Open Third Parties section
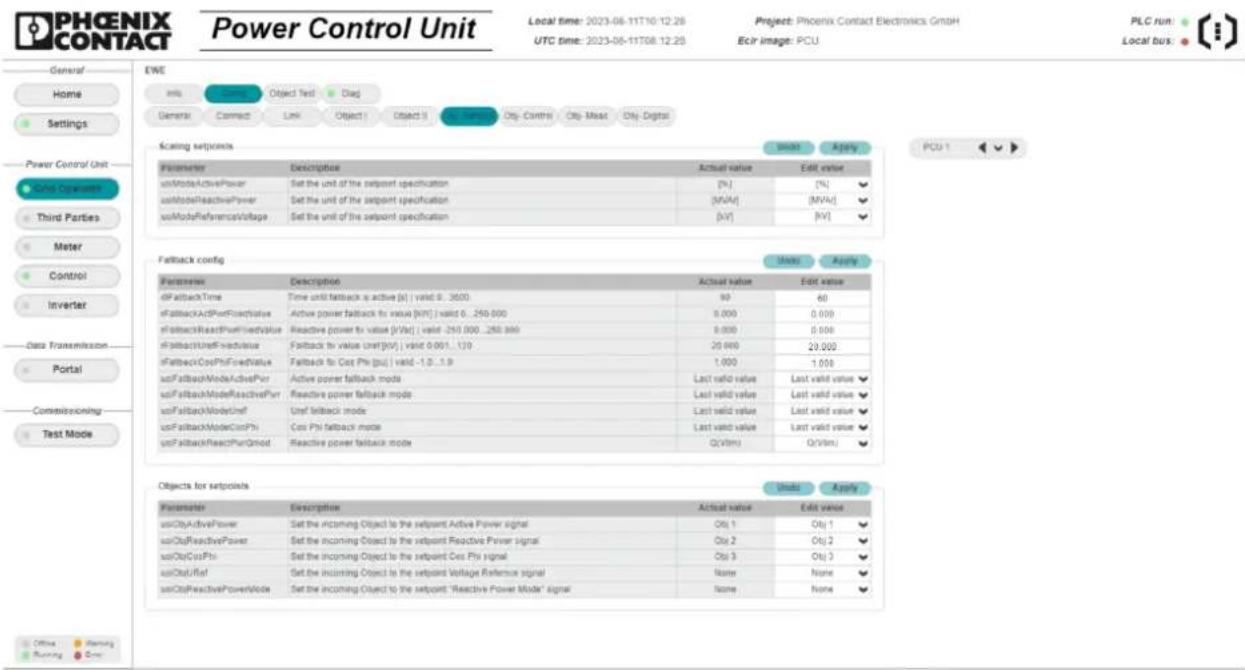The height and width of the screenshot is (670, 1245). [66, 217]
